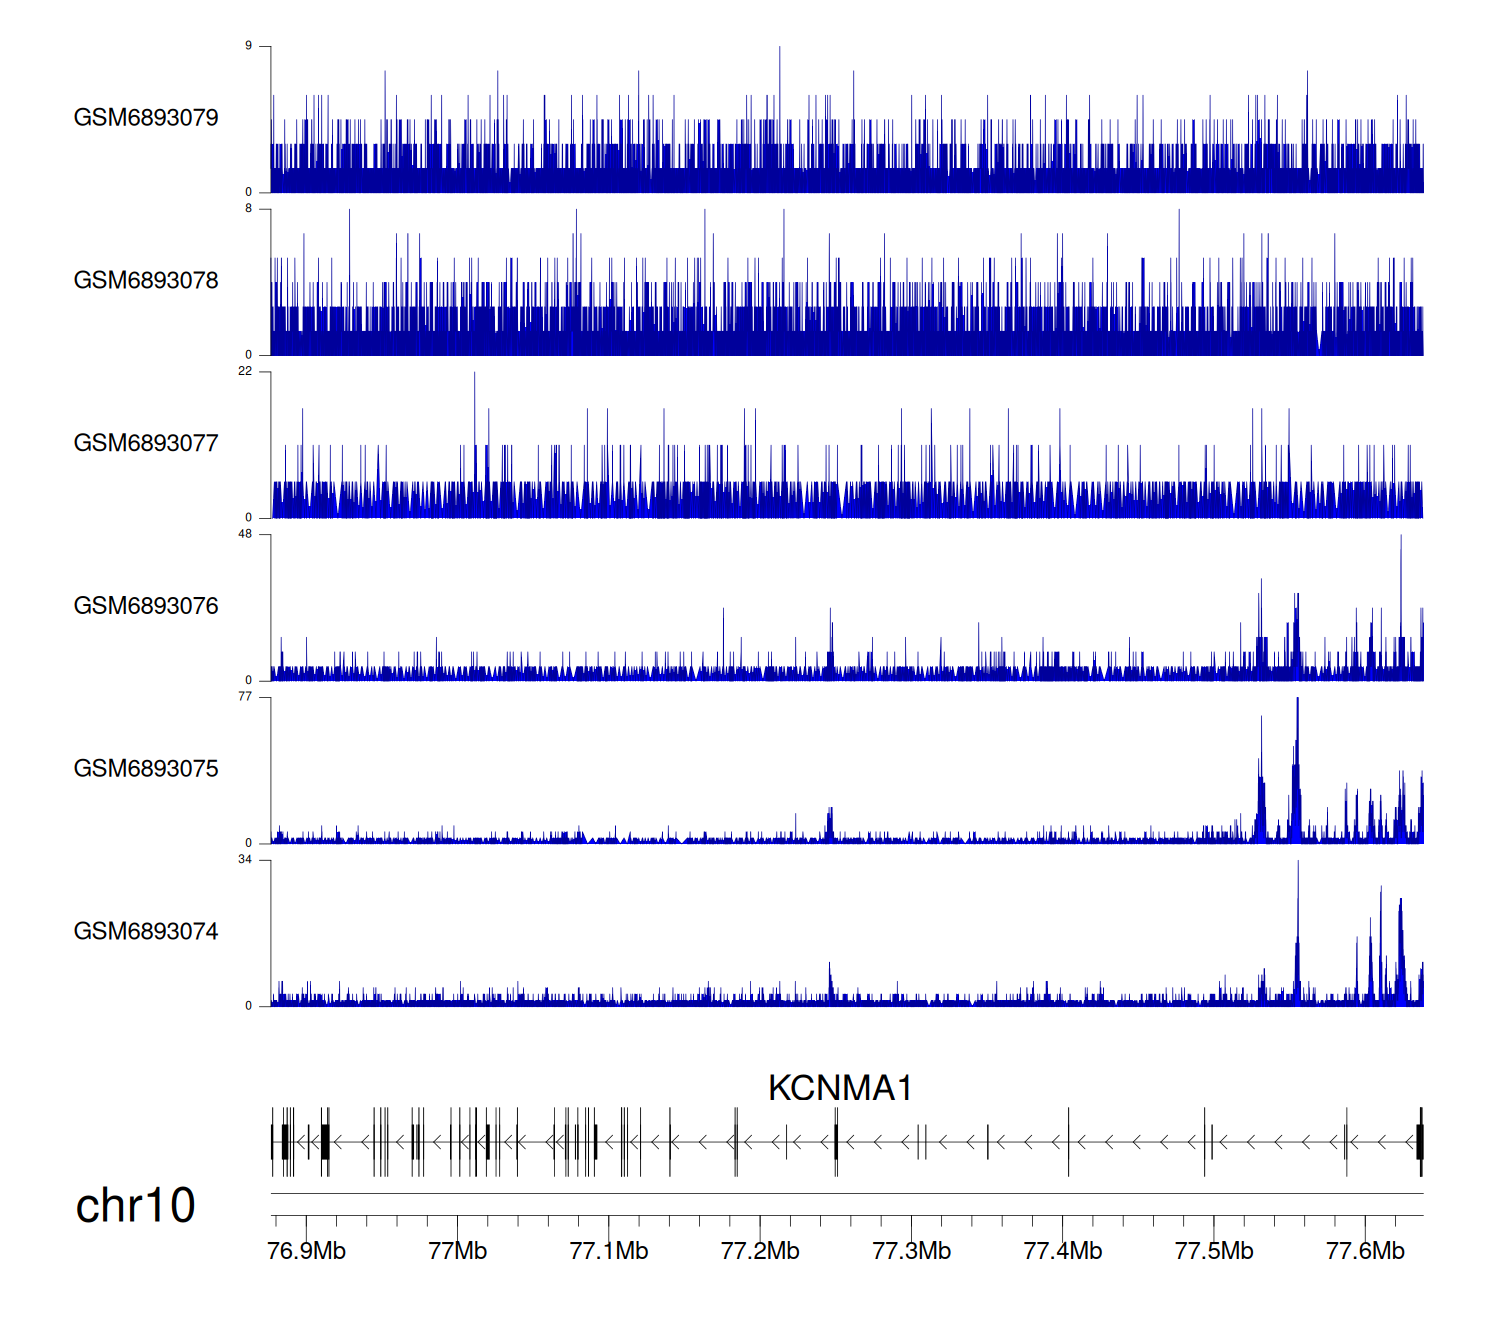Image resolution: width=1500 pixels, height=1320 pixels.
Task: Select the 77.2Mb coordinate label
Action: [x=760, y=1251]
